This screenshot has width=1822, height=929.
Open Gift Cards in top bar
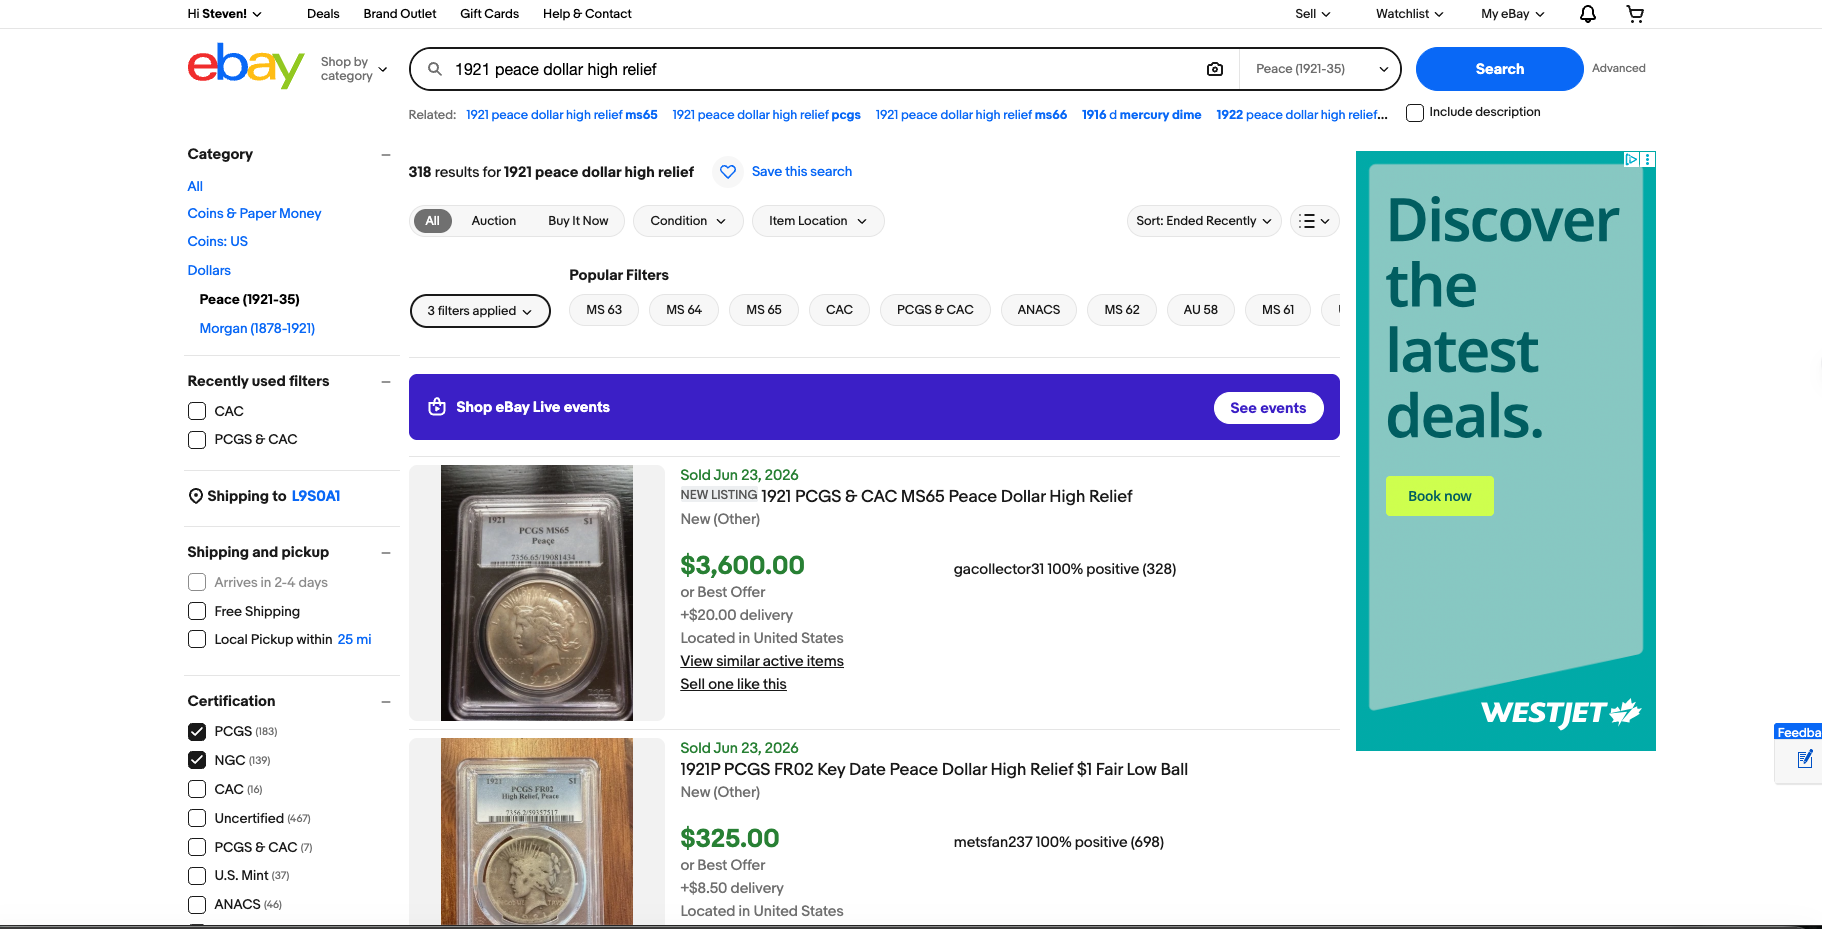click(489, 14)
